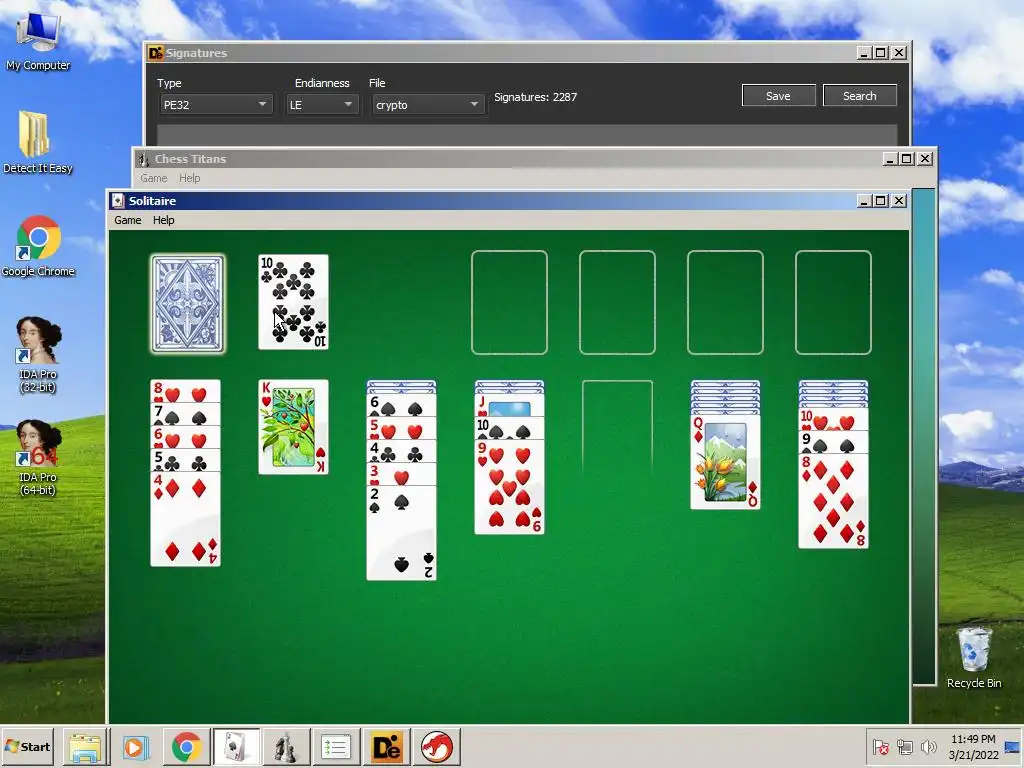This screenshot has width=1024, height=768.
Task: Click the Search button in Signatures
Action: pyautogui.click(x=859, y=95)
